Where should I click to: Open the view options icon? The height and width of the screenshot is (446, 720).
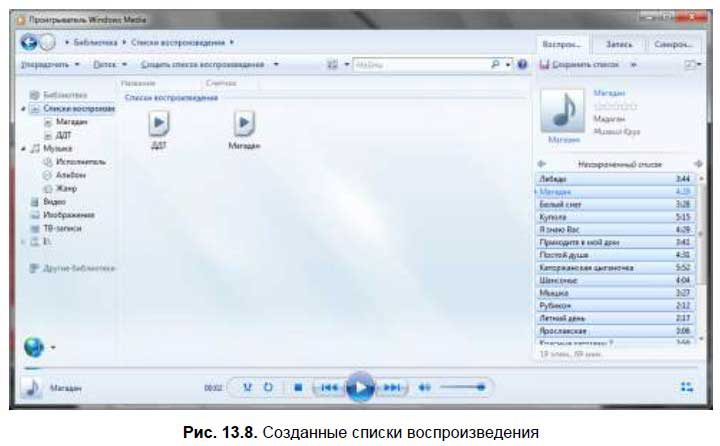tap(332, 65)
